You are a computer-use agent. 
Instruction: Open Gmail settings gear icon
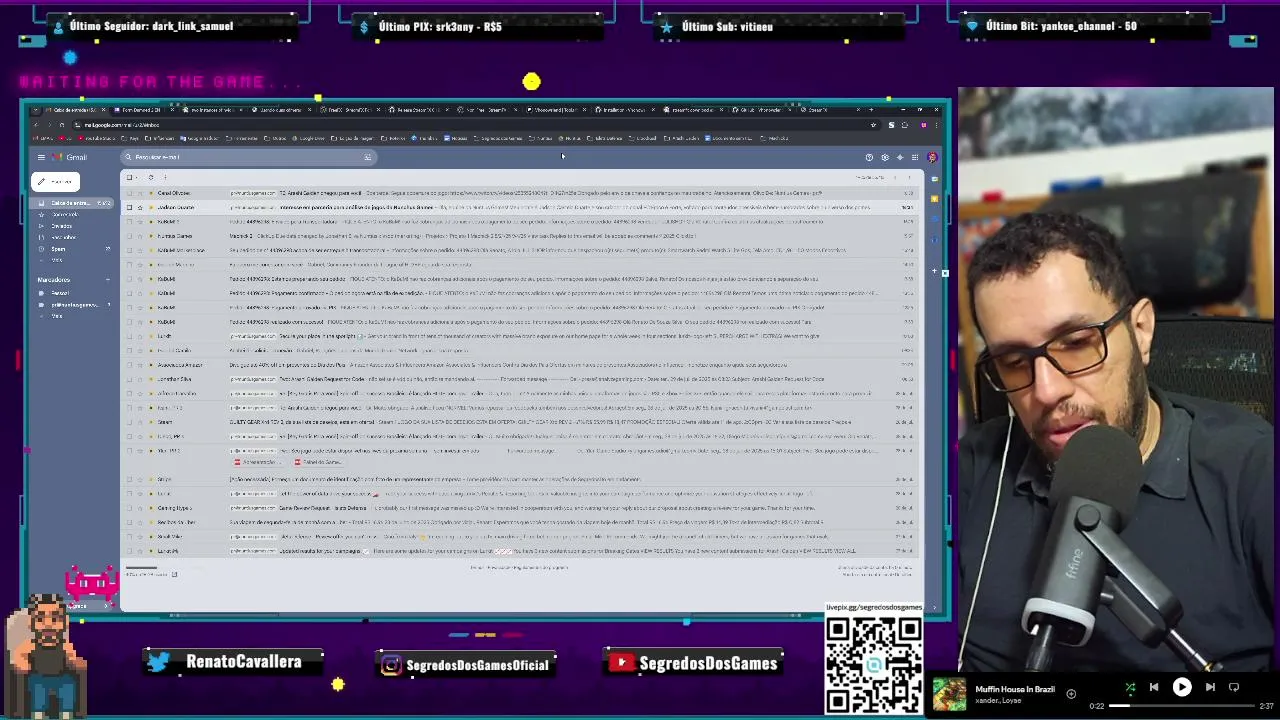tap(884, 157)
